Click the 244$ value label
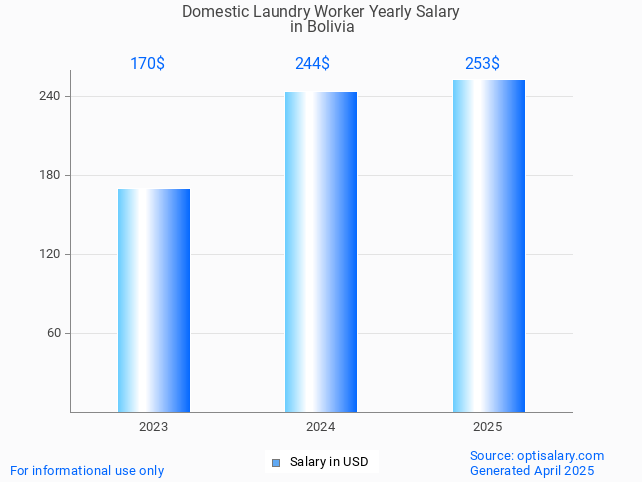 312,64
